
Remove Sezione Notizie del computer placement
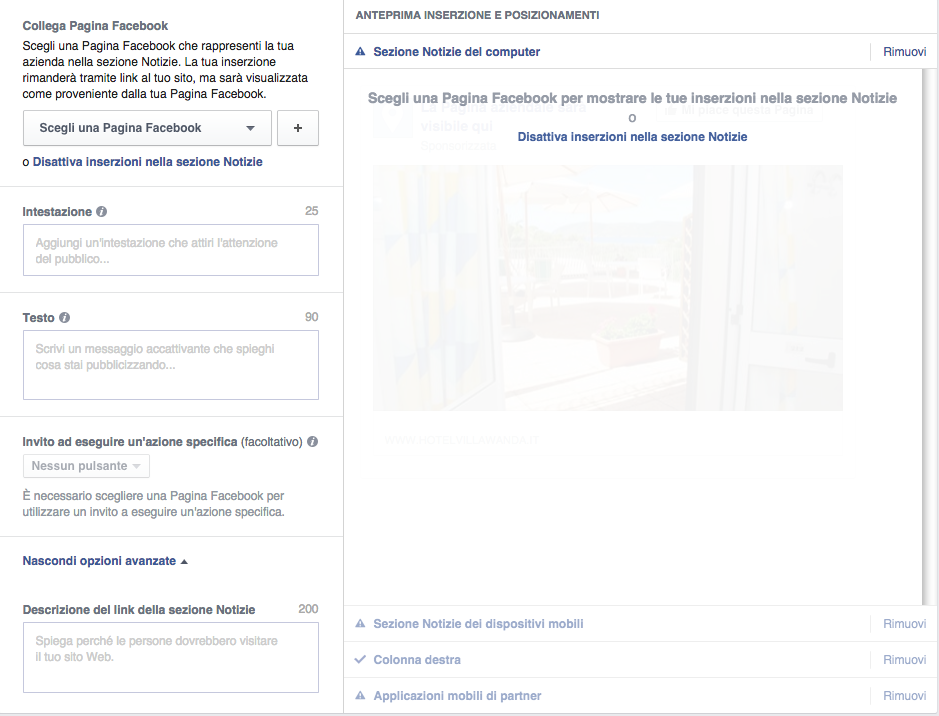(904, 51)
